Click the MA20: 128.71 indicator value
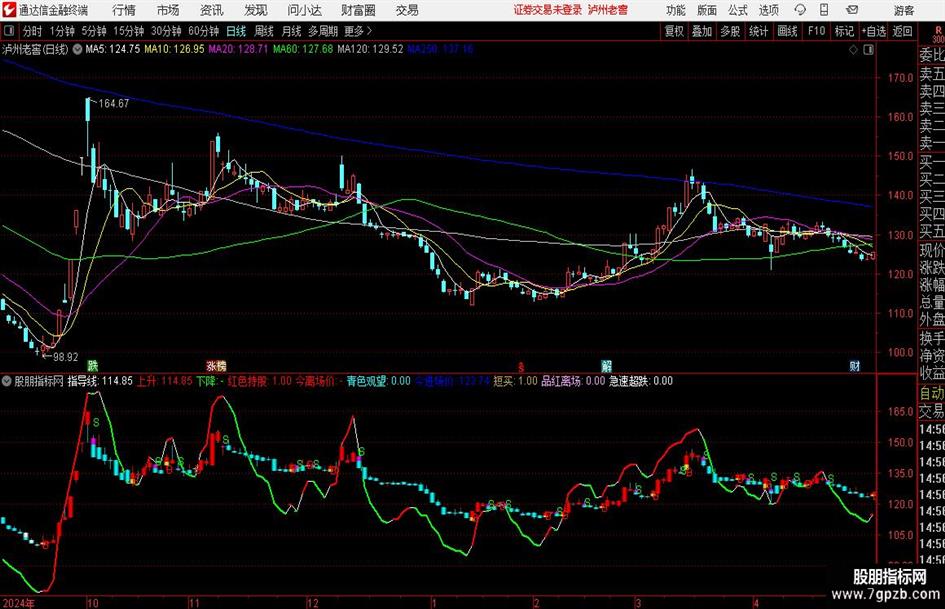 pos(238,49)
